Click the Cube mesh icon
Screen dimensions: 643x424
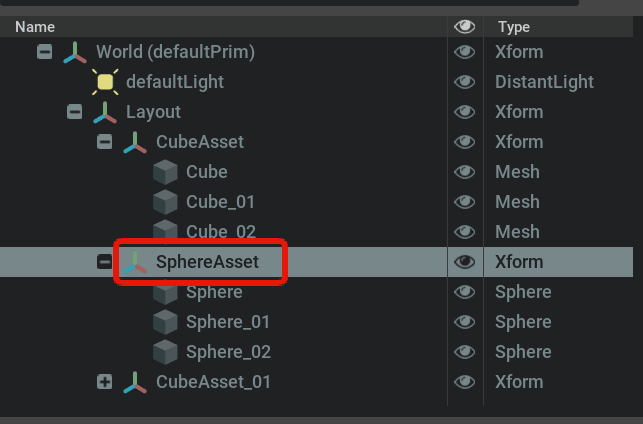coord(165,172)
